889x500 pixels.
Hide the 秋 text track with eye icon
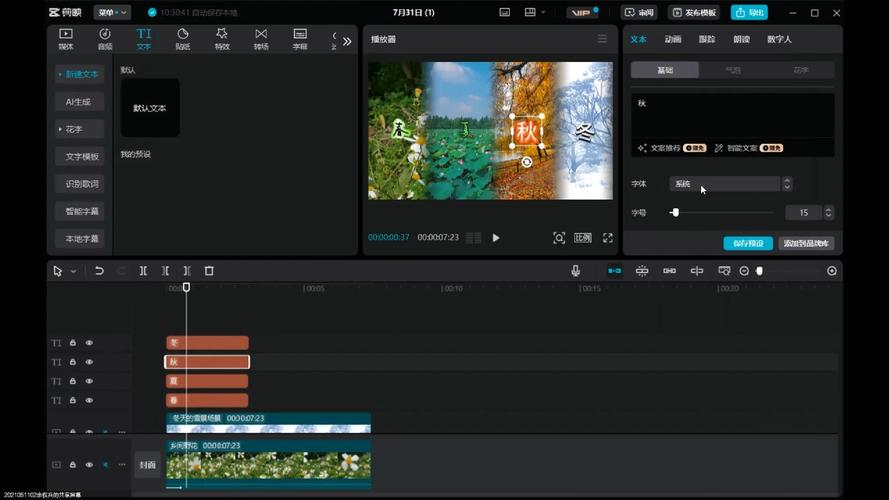(x=89, y=362)
